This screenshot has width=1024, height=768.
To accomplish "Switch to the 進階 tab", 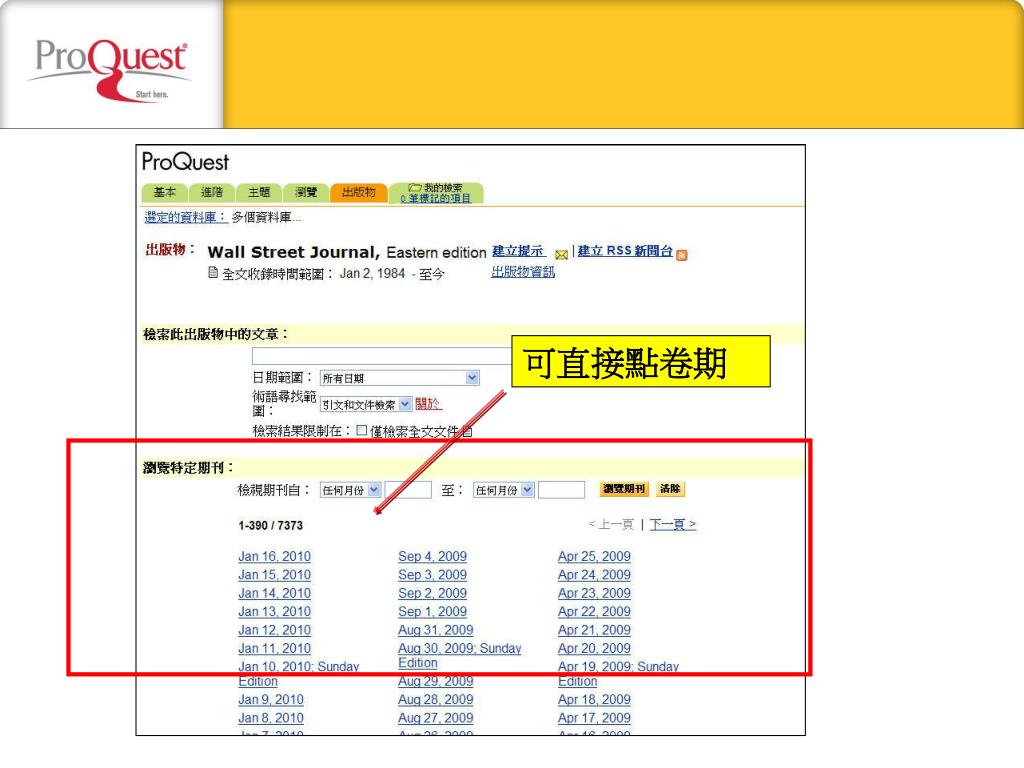I will (x=212, y=192).
